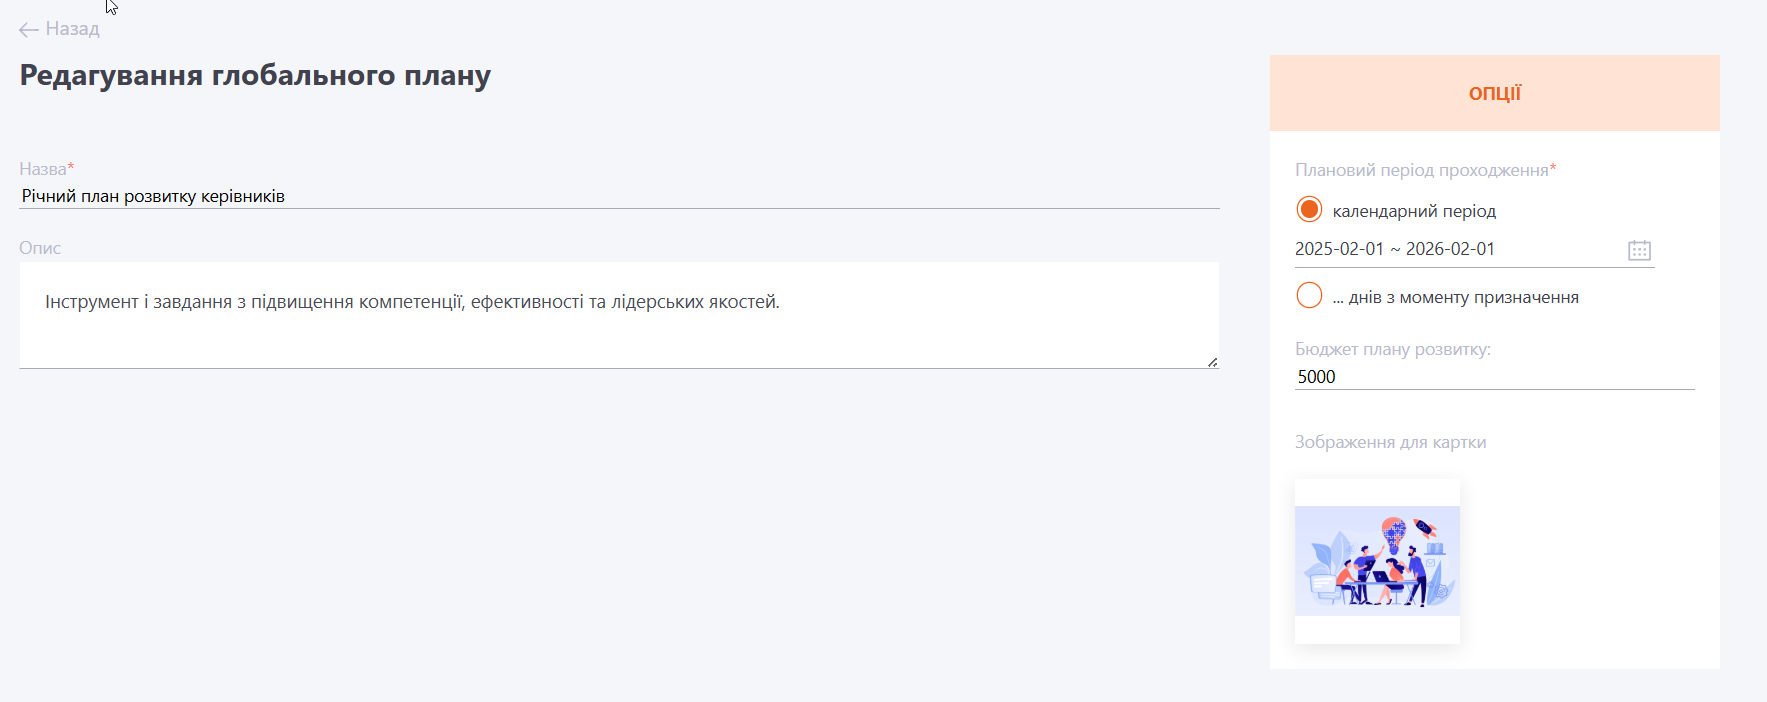The width and height of the screenshot is (1767, 702).
Task: Focus the budget field showing 5000
Action: pos(1494,377)
